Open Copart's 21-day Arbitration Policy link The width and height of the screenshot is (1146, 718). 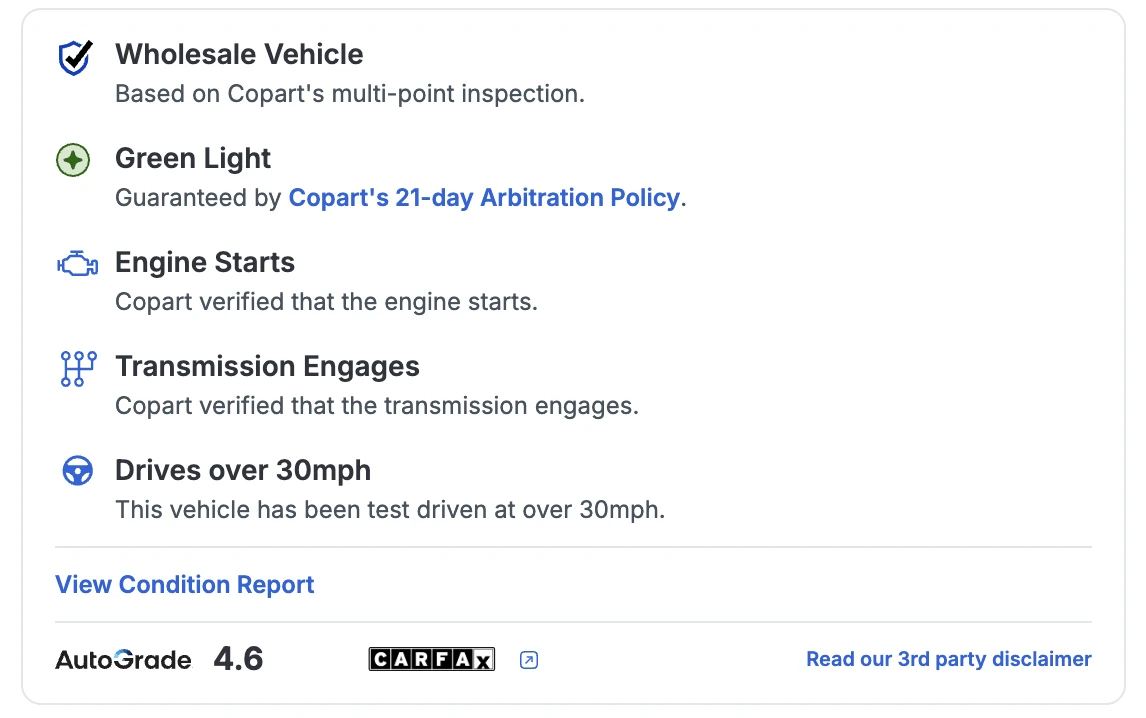(484, 198)
